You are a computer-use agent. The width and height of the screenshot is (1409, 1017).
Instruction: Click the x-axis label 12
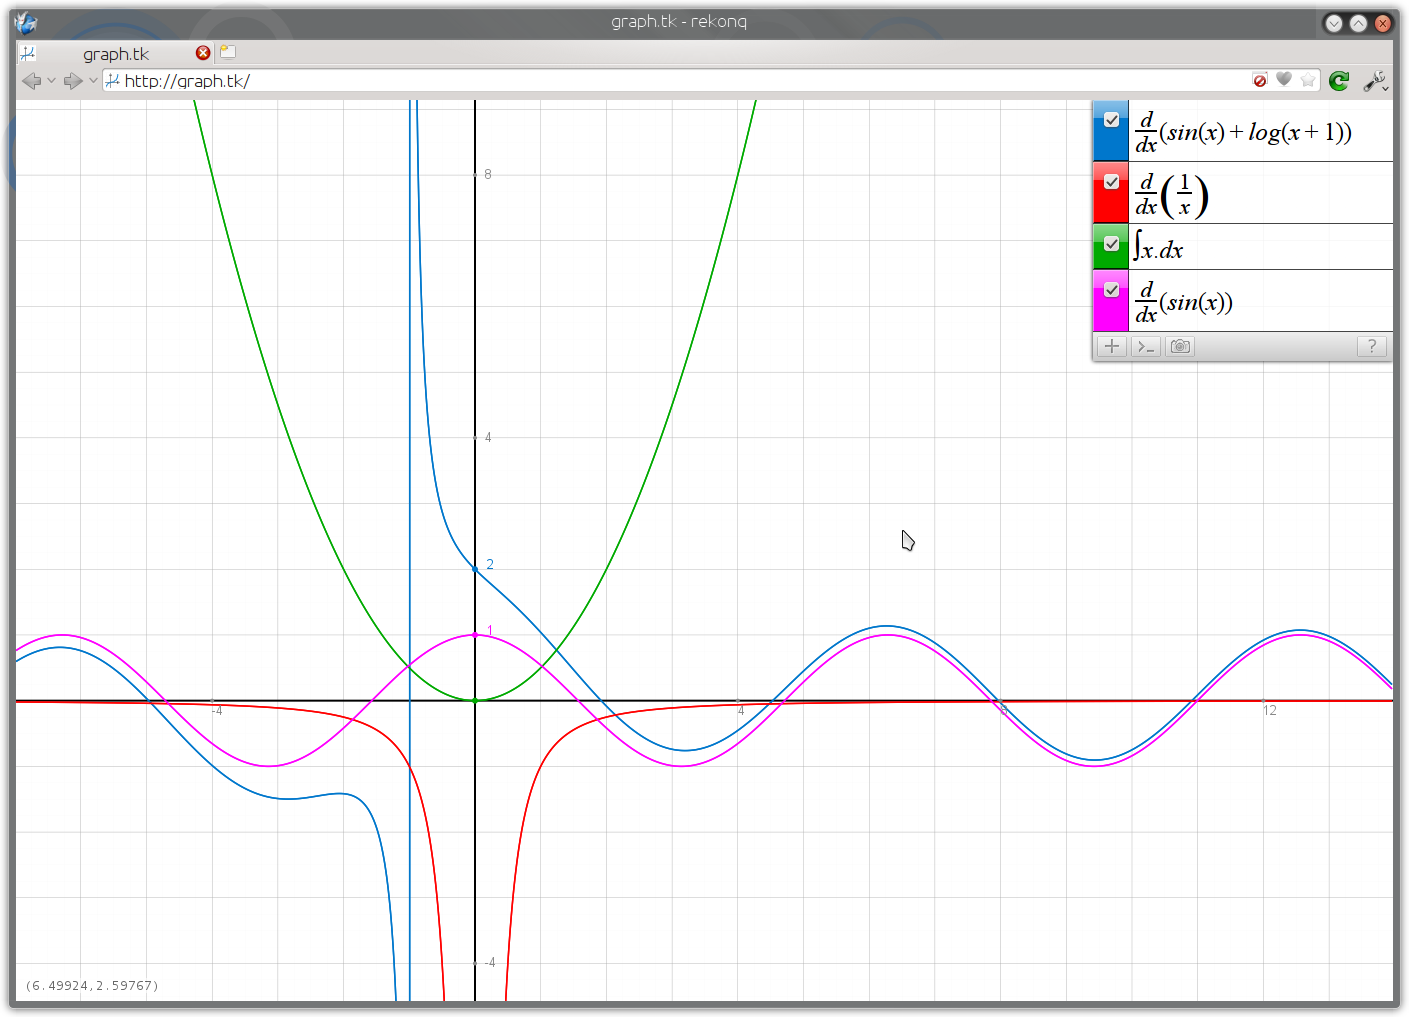coord(1269,711)
